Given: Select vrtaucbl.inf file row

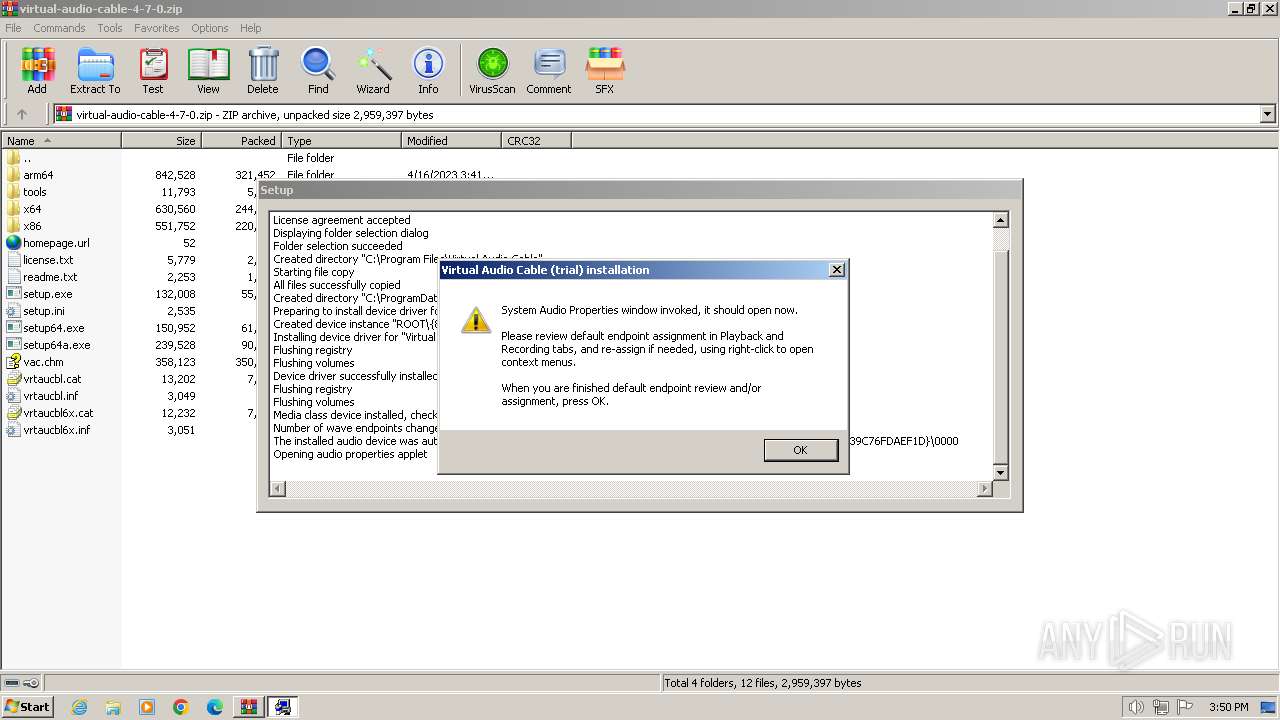Looking at the screenshot, I should tap(50, 396).
